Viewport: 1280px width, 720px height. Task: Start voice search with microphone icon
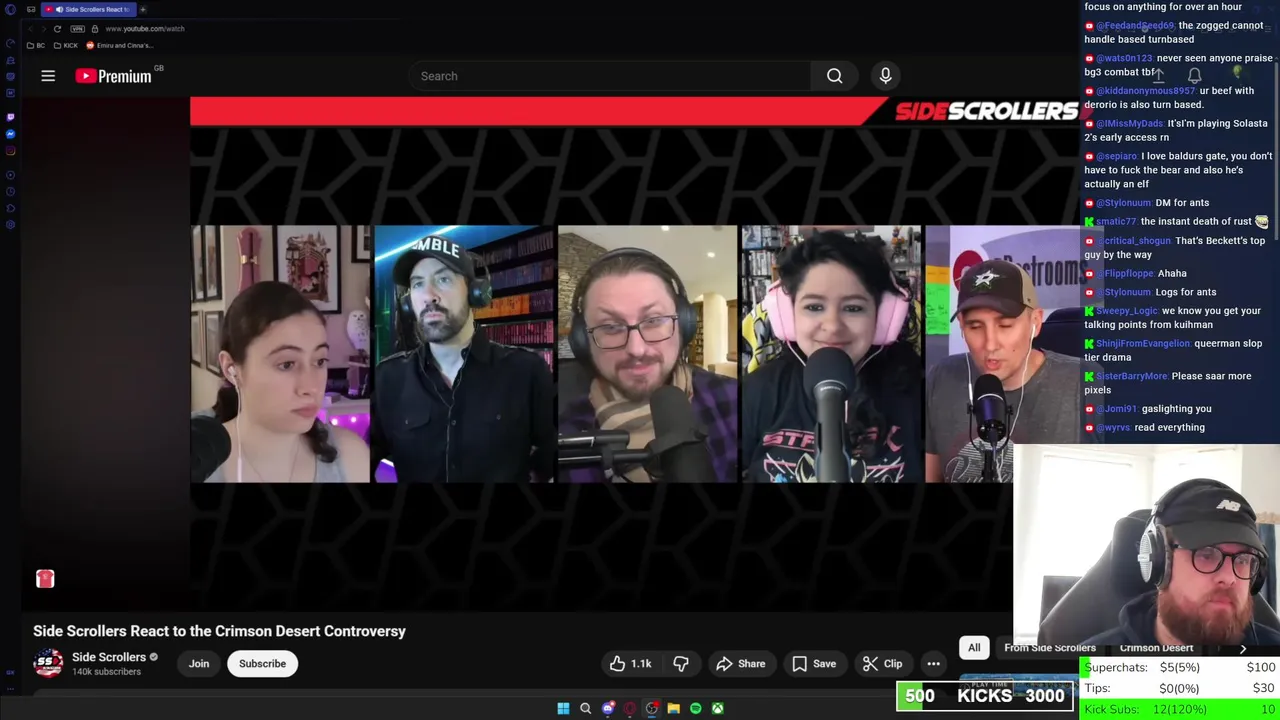885,76
